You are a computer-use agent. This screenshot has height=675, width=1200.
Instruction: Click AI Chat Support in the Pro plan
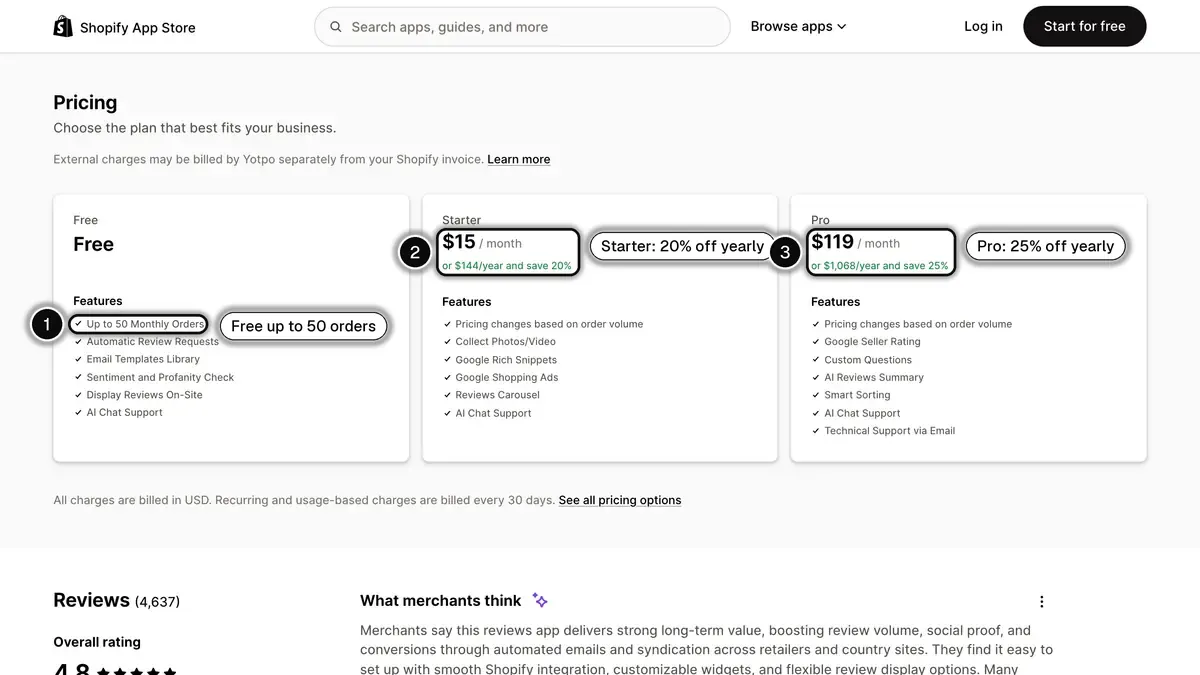coord(862,413)
